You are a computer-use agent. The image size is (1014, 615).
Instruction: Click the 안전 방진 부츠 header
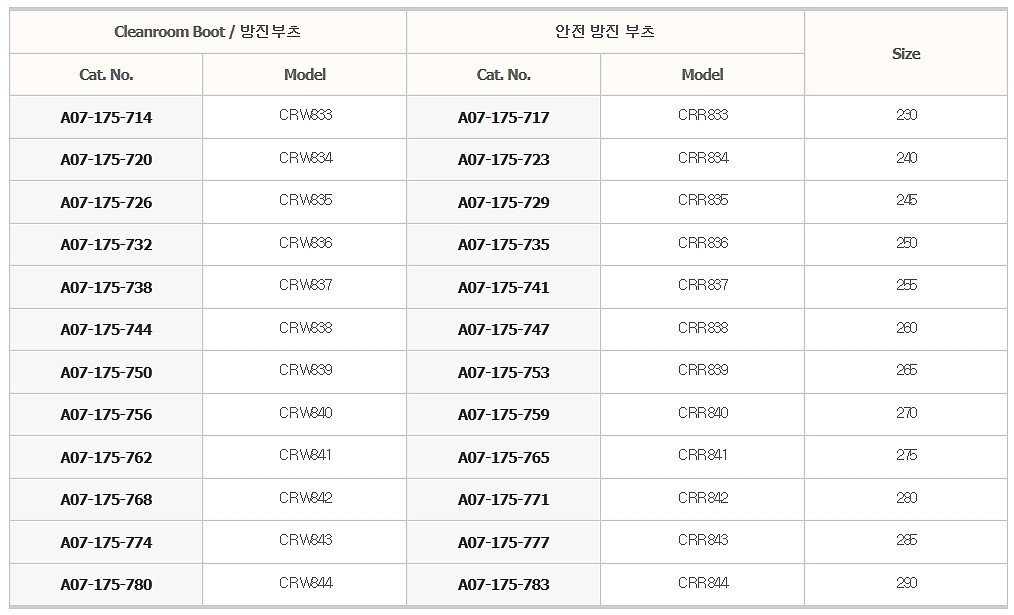point(605,32)
